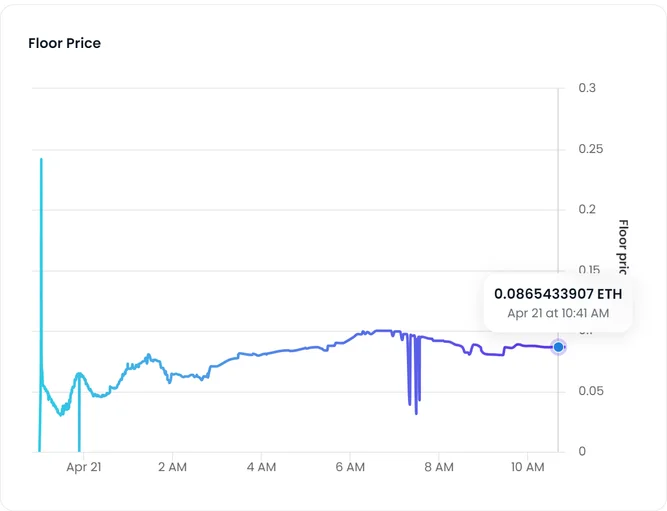Click the tall cyan spike peak near 0.25
The image size is (667, 511).
[41, 160]
